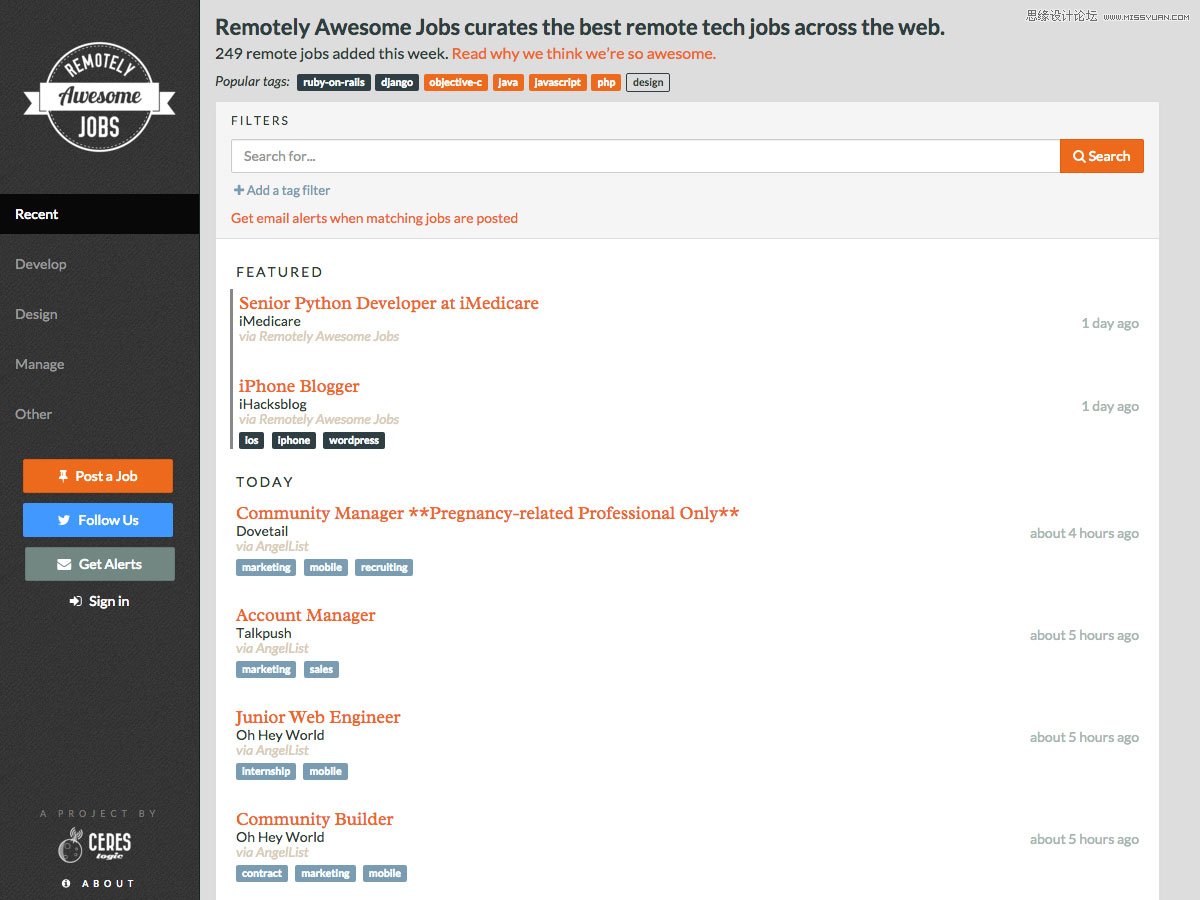Click the orange Search button

[1102, 156]
